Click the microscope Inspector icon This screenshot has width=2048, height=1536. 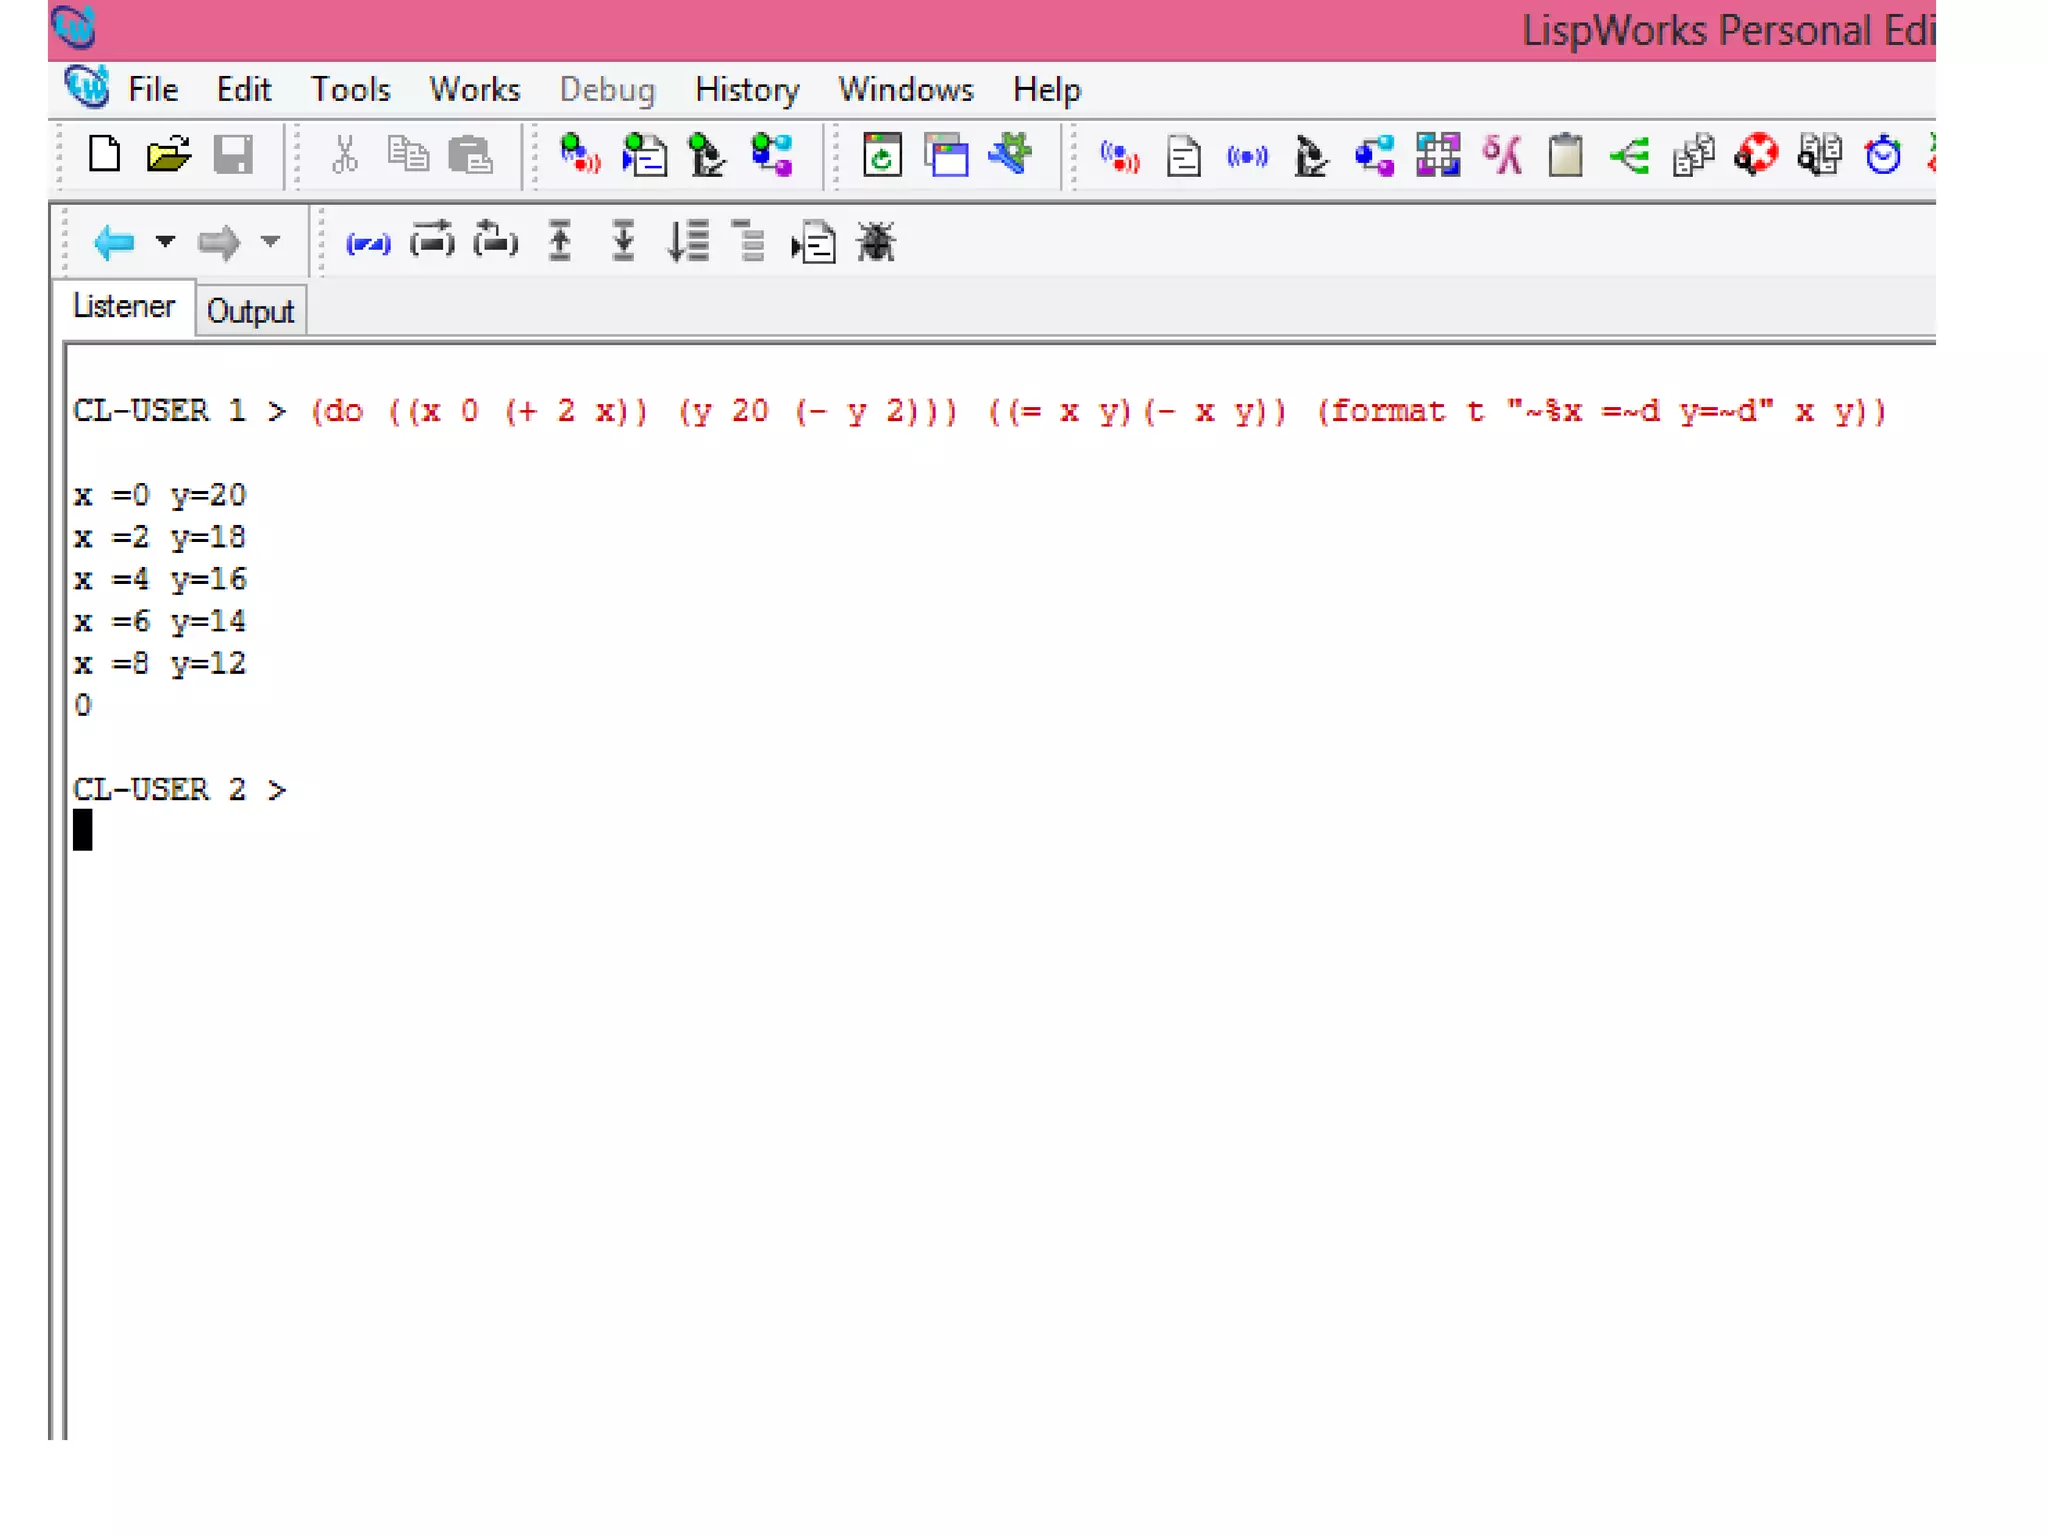click(1310, 156)
